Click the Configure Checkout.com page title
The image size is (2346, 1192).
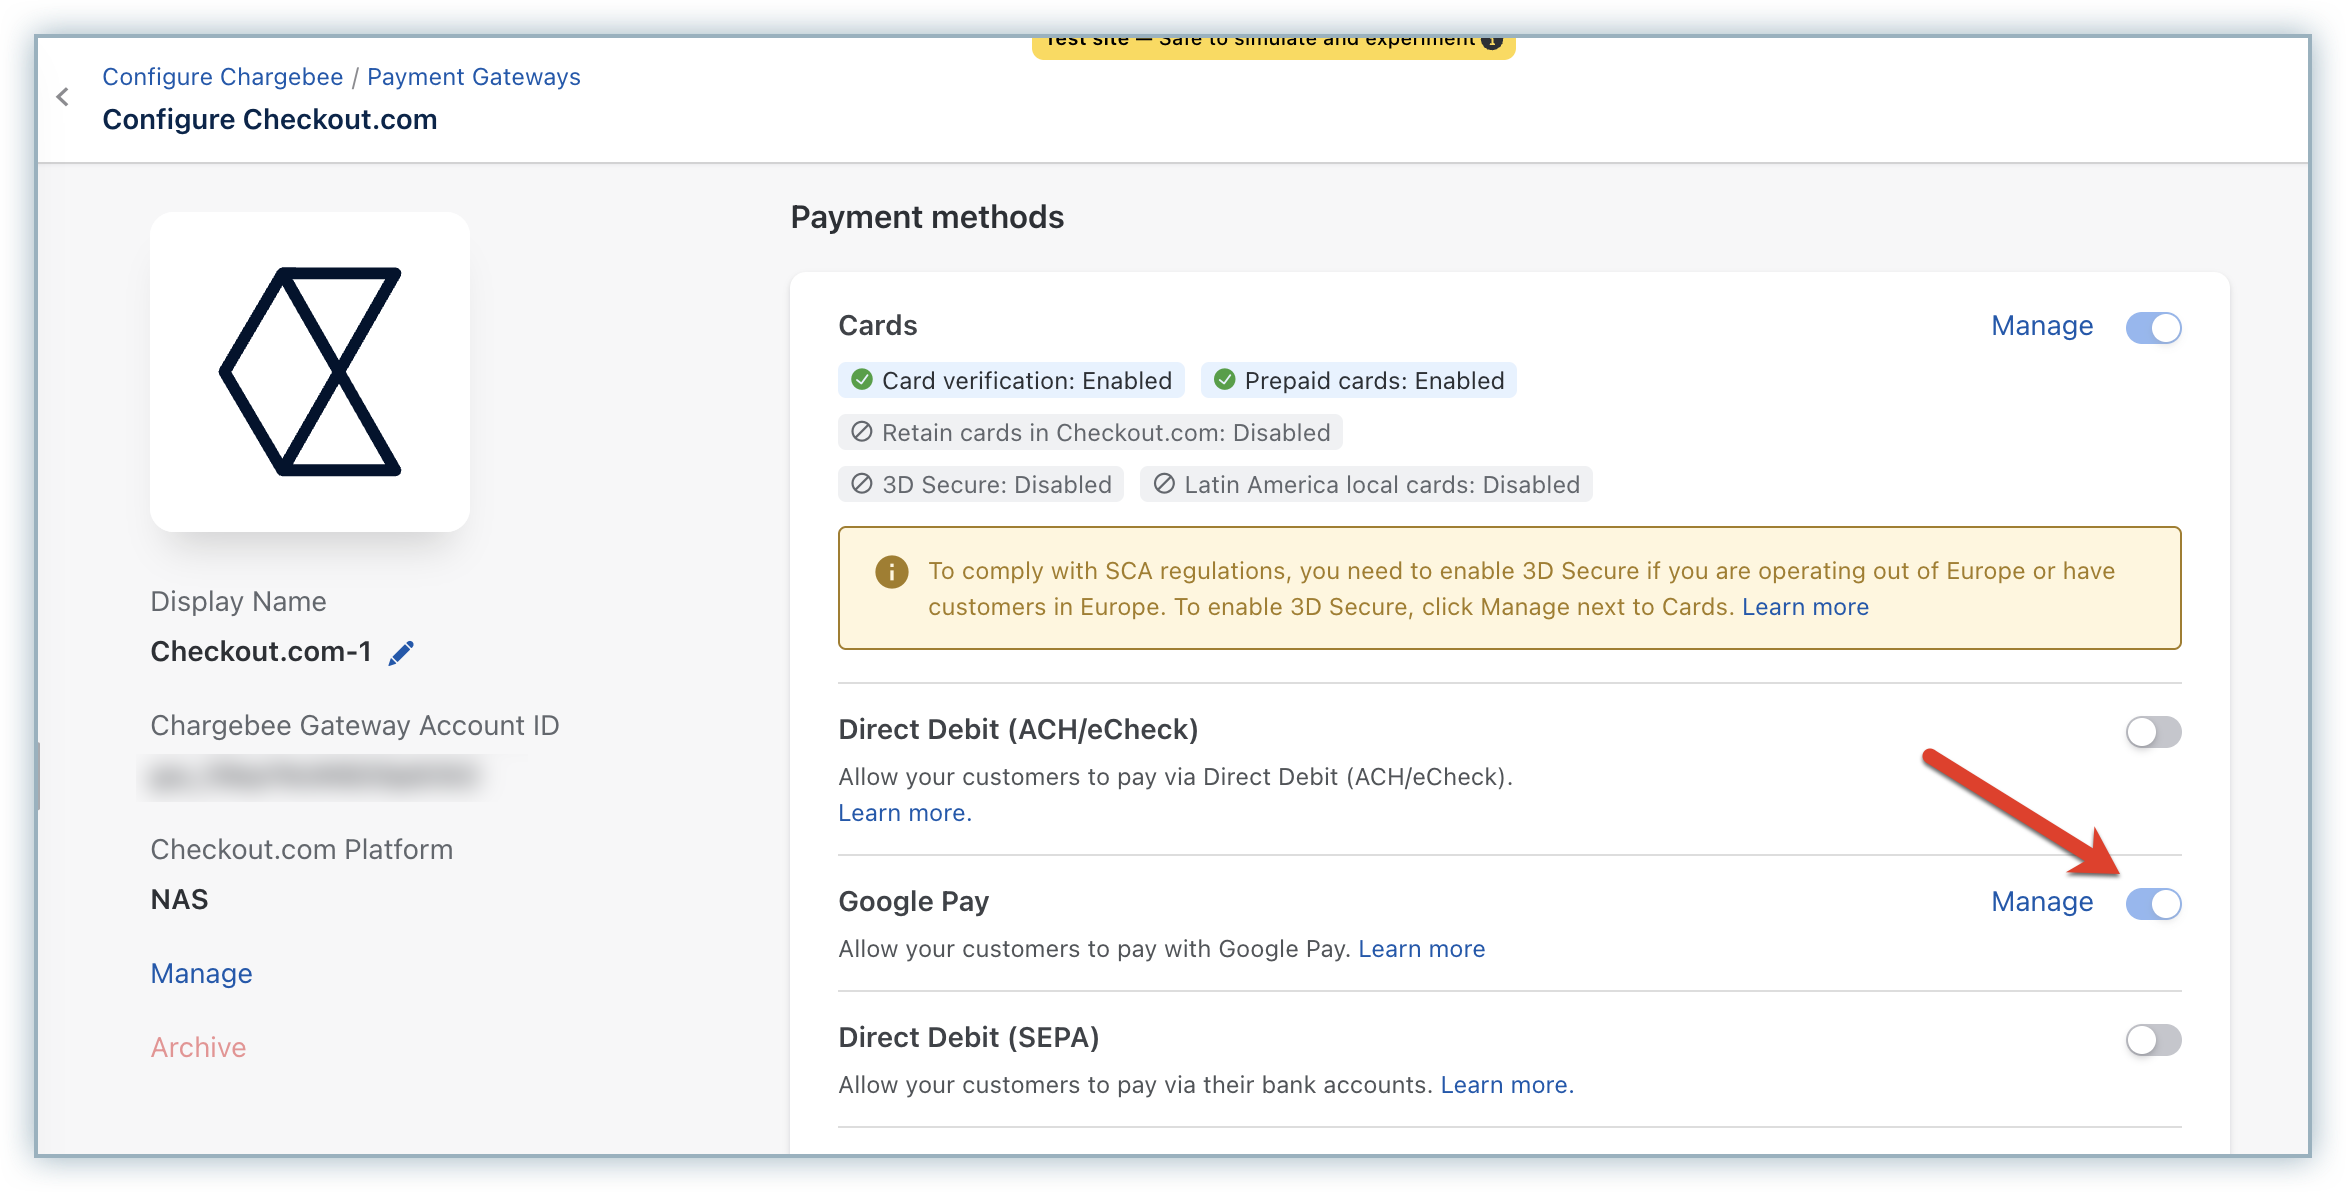[x=270, y=119]
